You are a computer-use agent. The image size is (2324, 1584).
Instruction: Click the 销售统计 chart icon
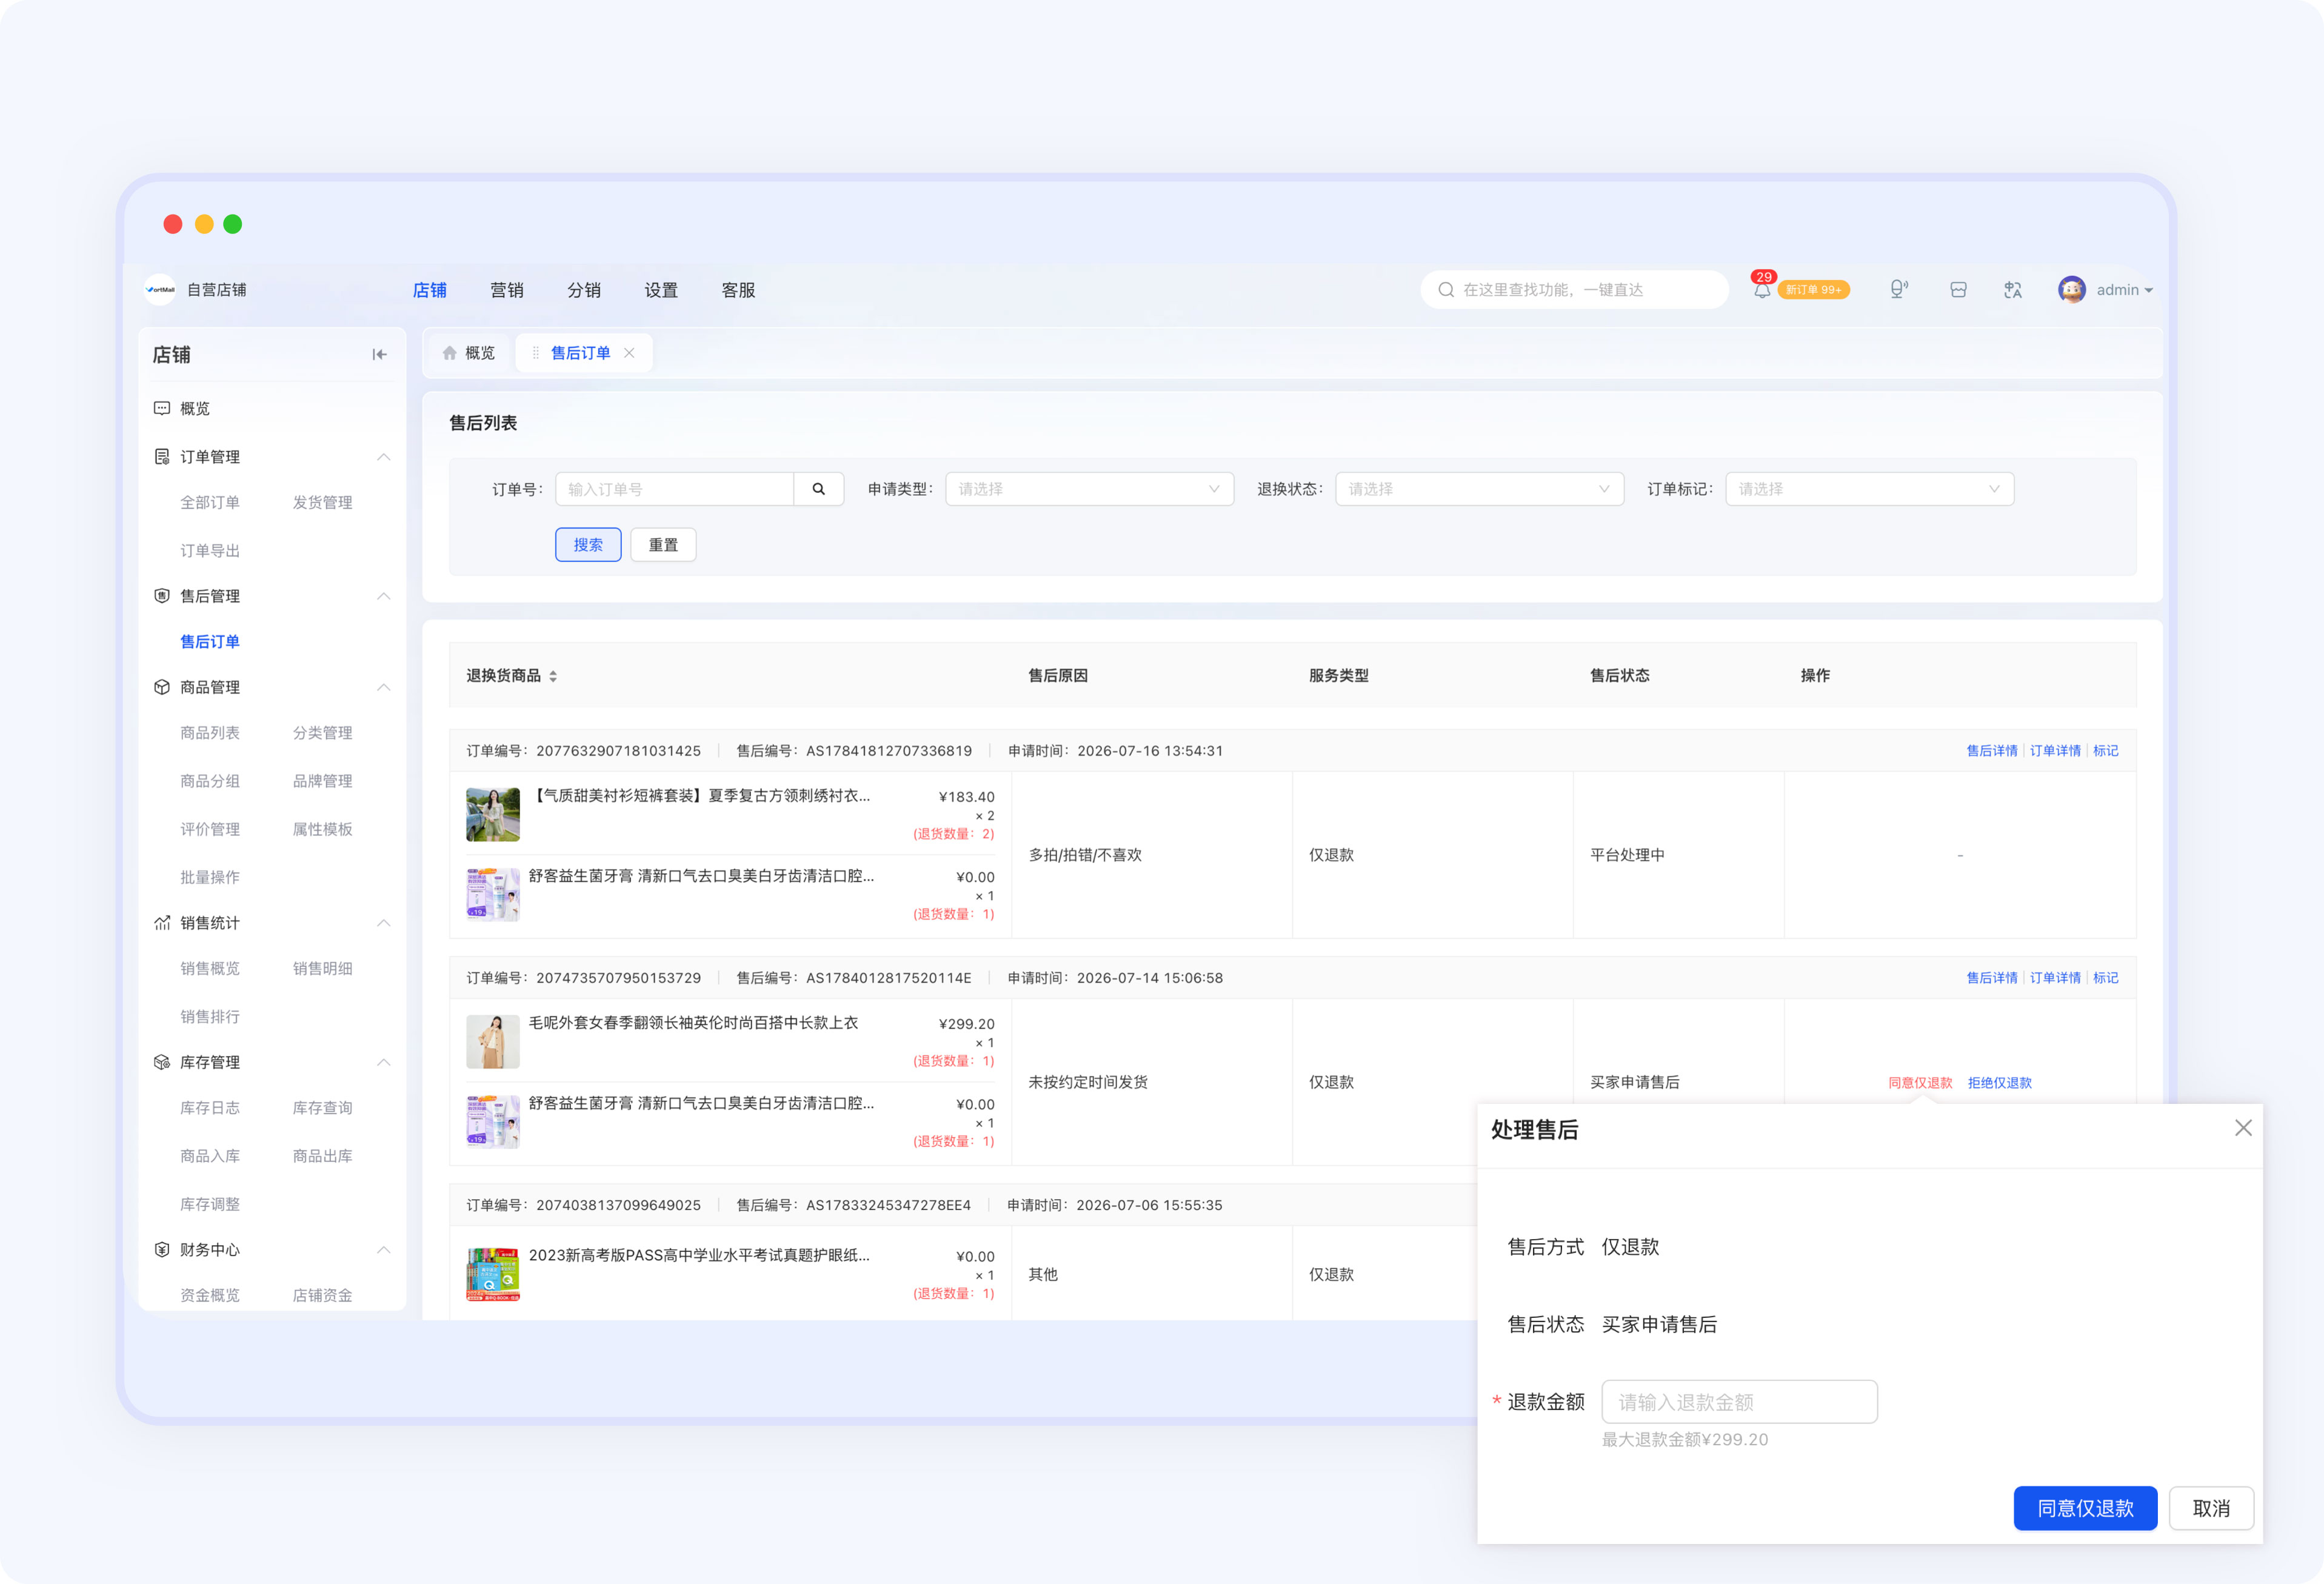point(162,923)
